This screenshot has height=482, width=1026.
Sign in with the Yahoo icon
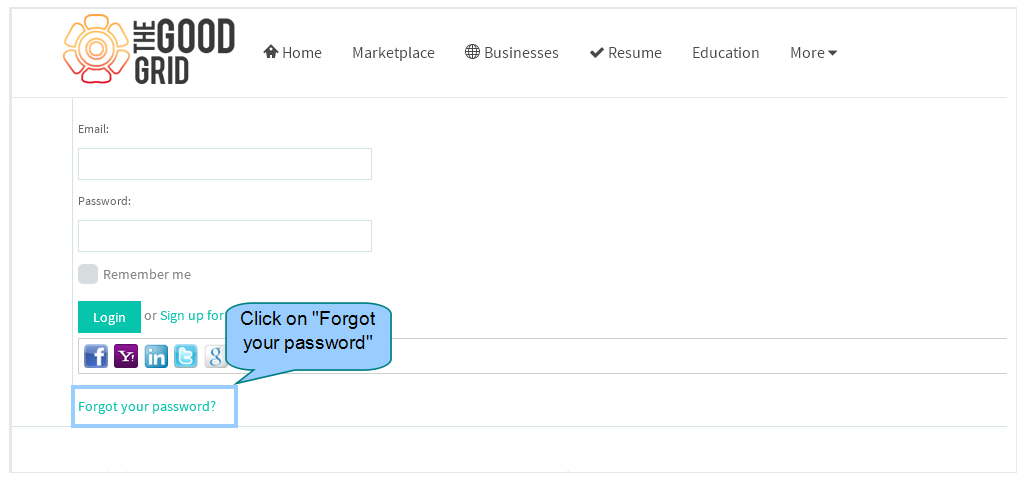126,356
